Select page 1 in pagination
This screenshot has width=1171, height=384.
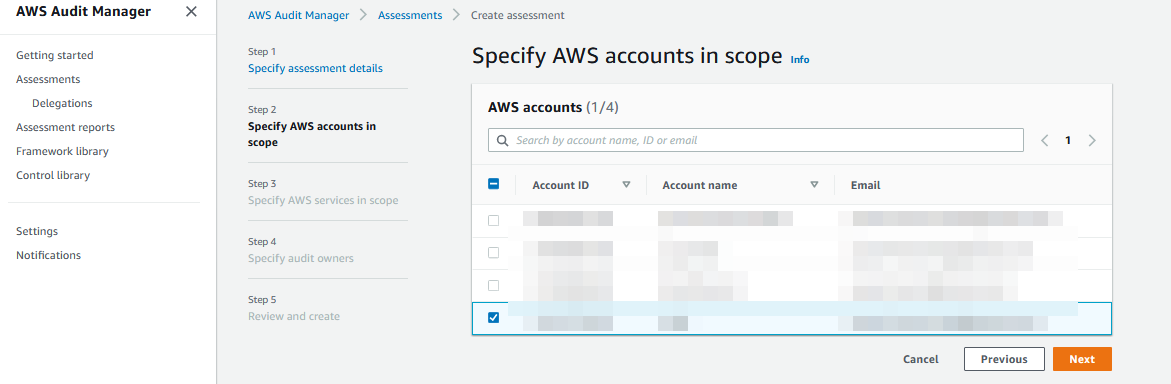[1068, 140]
